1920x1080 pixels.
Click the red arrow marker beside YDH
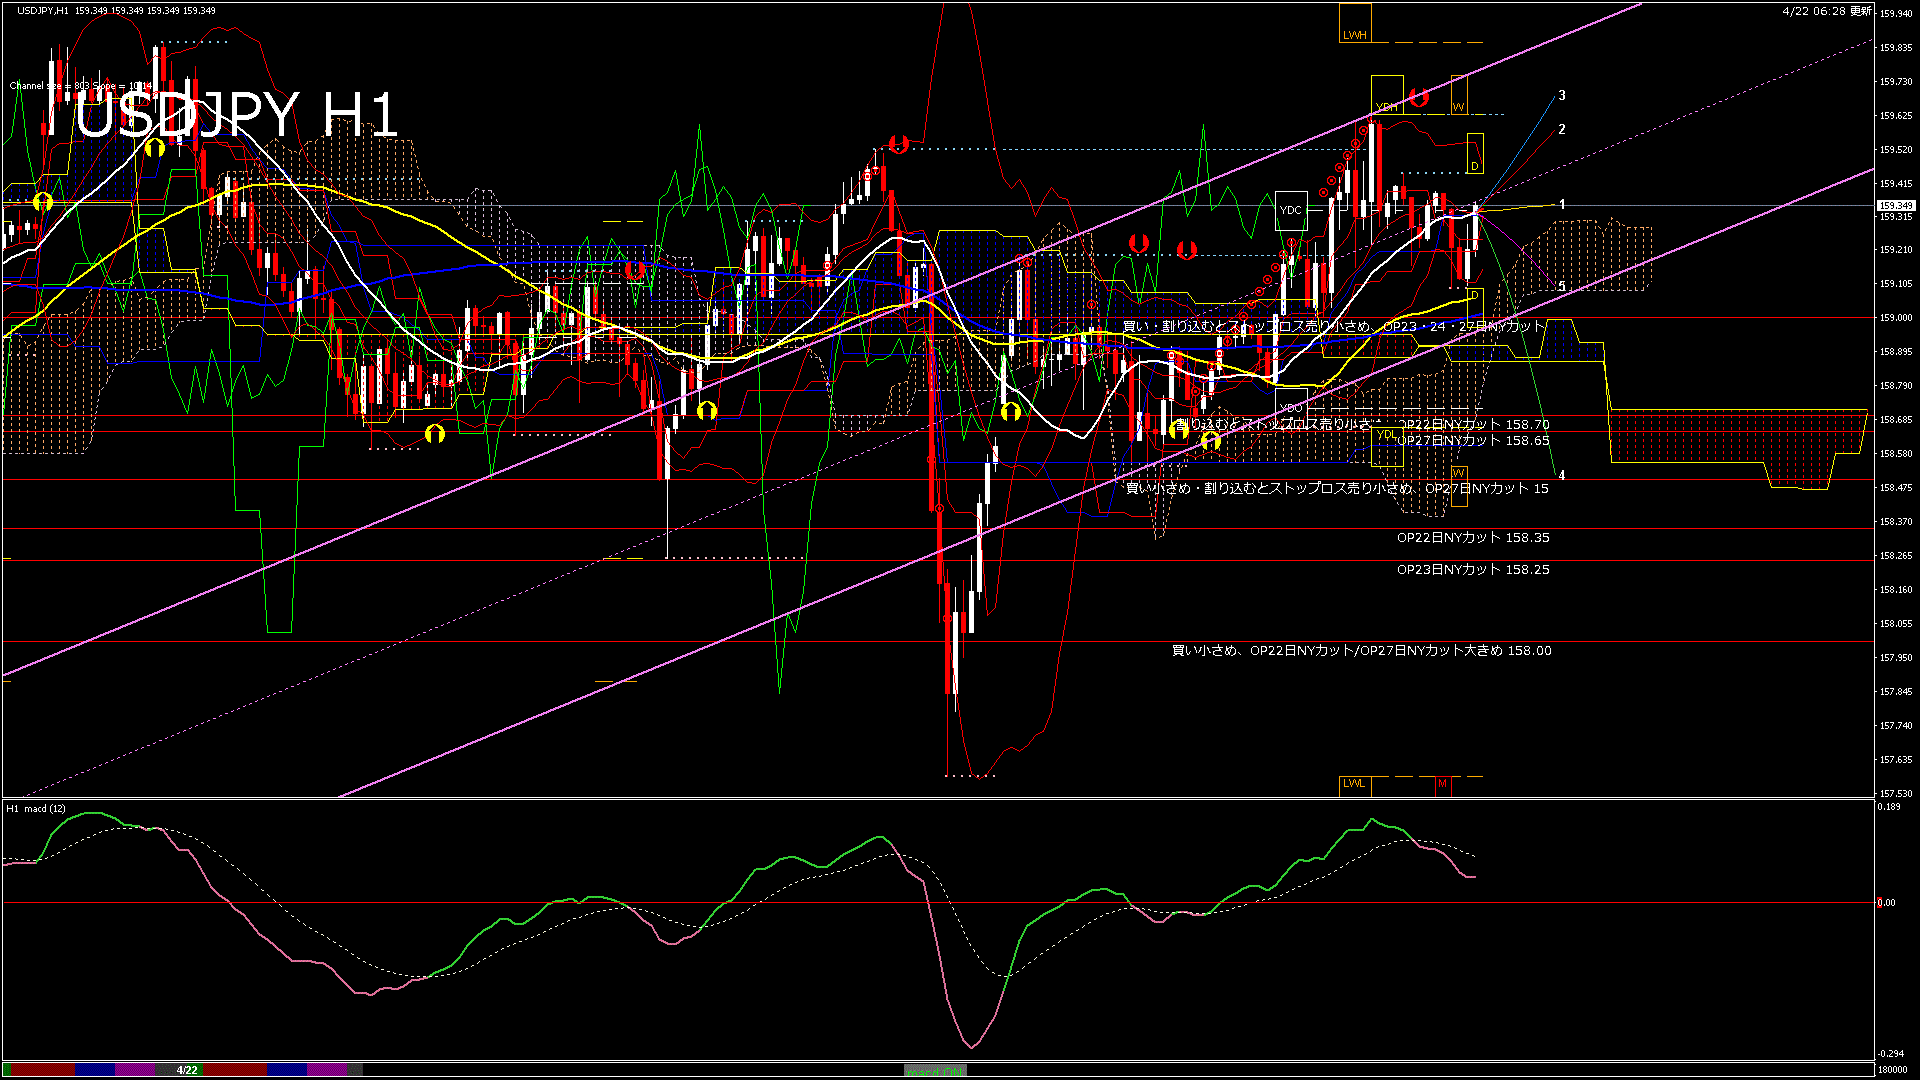tap(1419, 97)
